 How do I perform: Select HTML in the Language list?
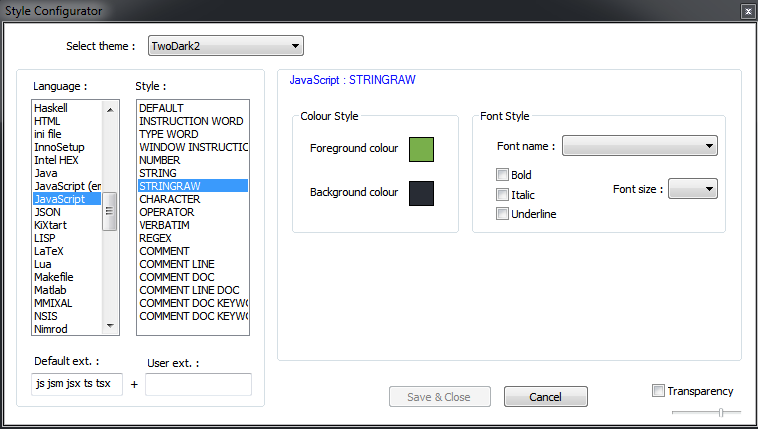coord(67,121)
